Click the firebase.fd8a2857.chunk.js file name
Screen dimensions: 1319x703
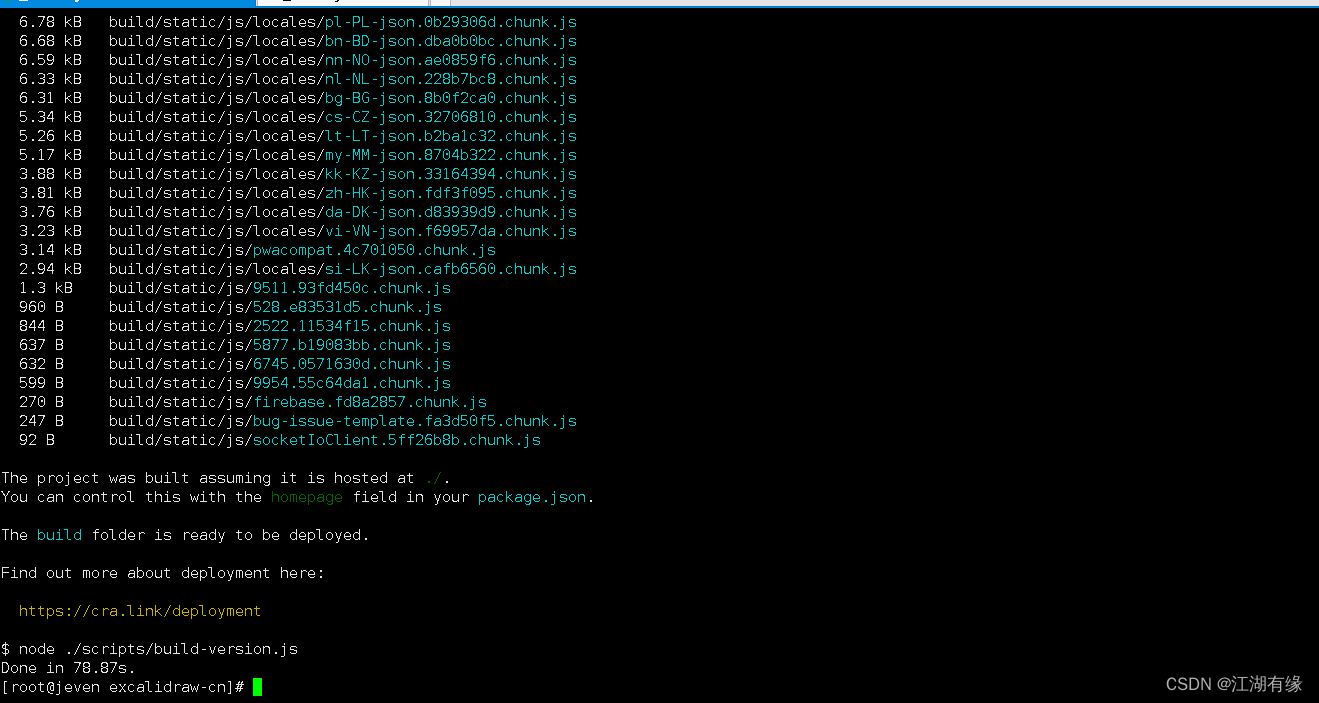[370, 402]
